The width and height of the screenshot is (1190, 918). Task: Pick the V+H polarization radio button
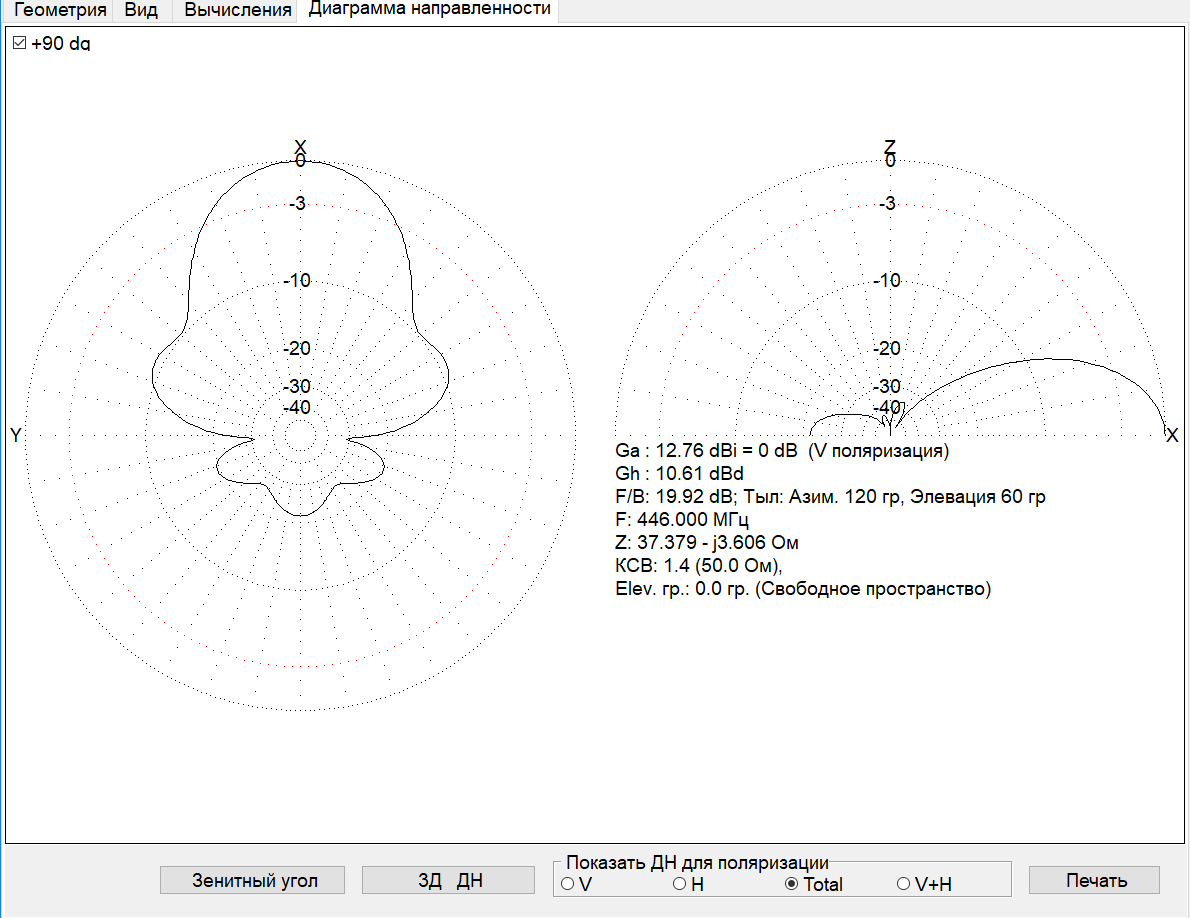[x=903, y=884]
